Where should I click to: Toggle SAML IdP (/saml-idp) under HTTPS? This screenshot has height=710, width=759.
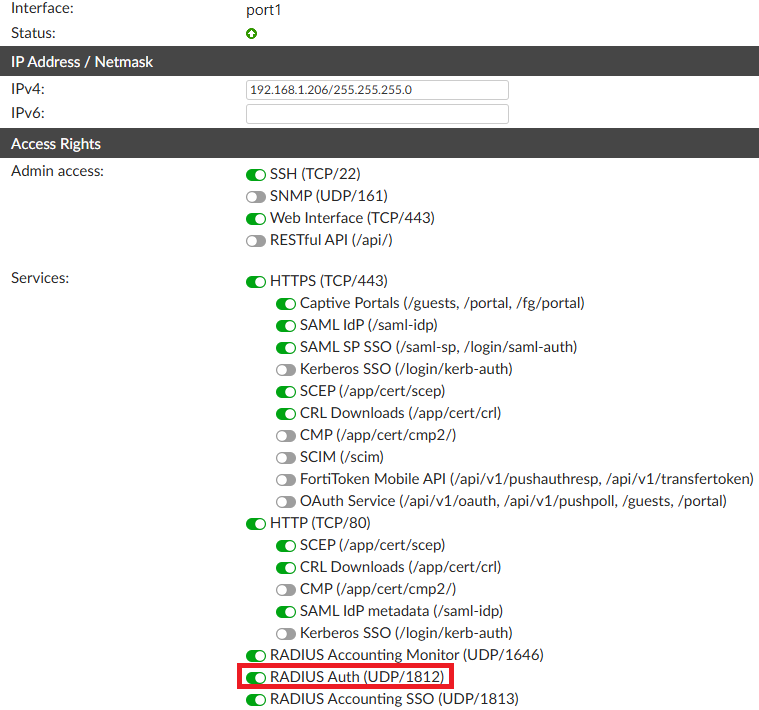(286, 326)
